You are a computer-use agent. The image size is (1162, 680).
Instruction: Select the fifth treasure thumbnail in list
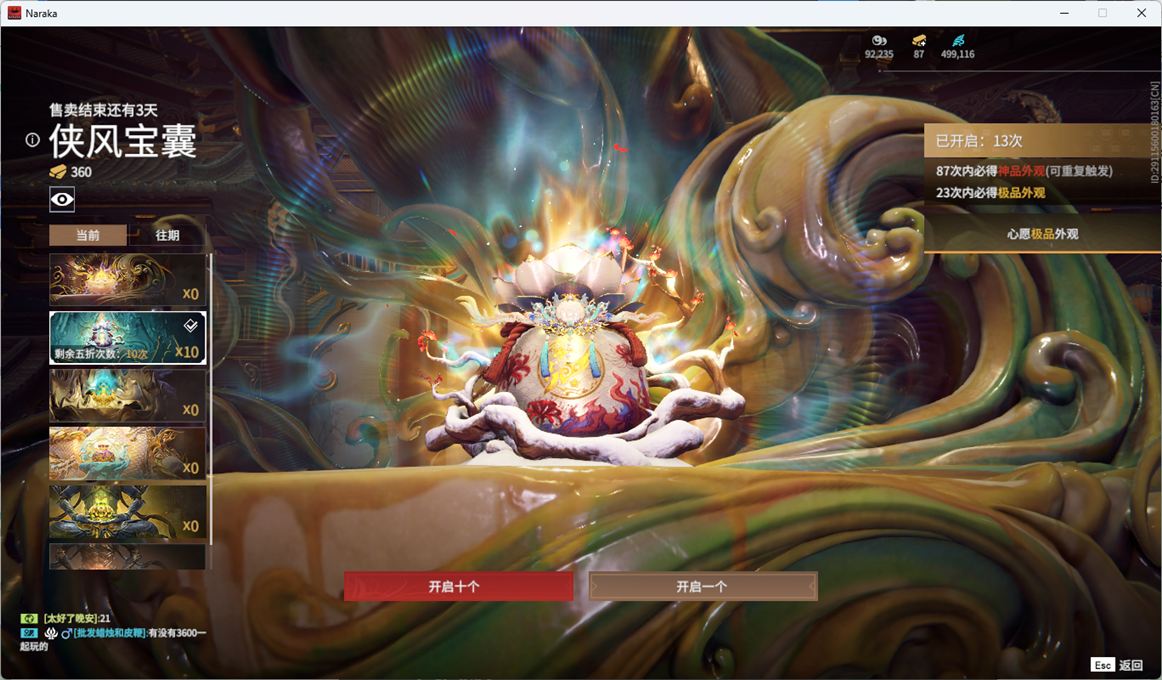pyautogui.click(x=127, y=512)
